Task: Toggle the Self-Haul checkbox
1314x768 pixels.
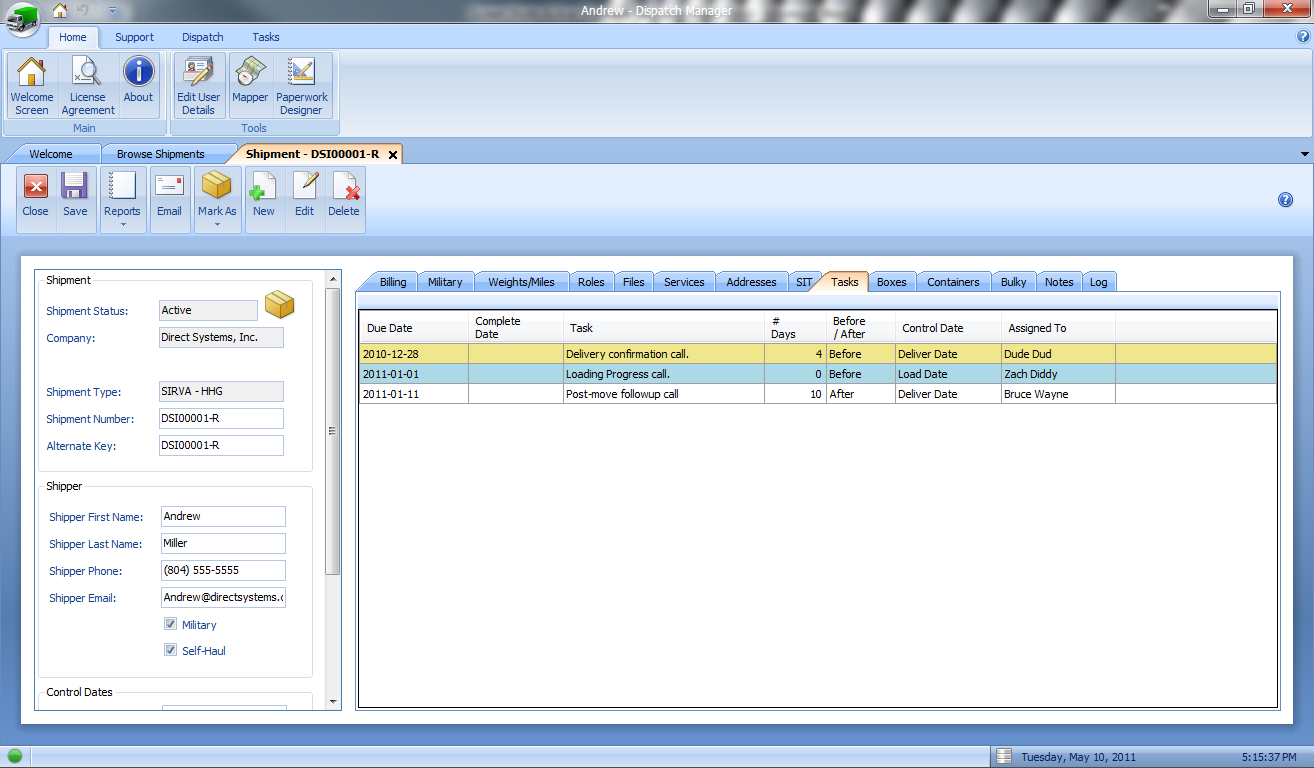Action: [x=171, y=651]
